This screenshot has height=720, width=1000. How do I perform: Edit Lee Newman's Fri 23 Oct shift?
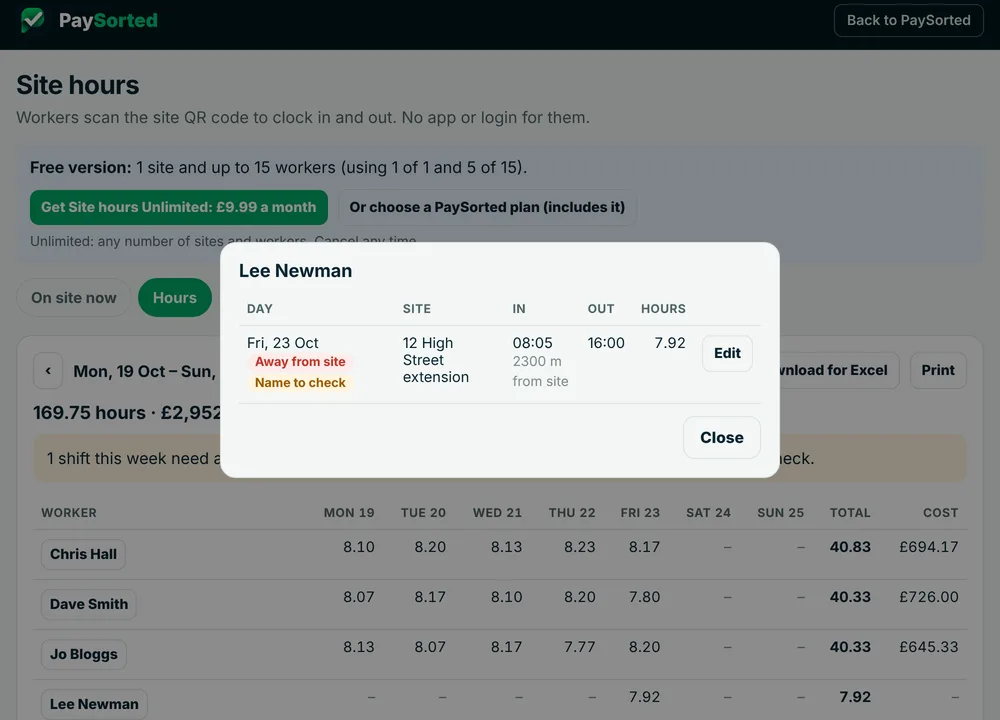(727, 353)
